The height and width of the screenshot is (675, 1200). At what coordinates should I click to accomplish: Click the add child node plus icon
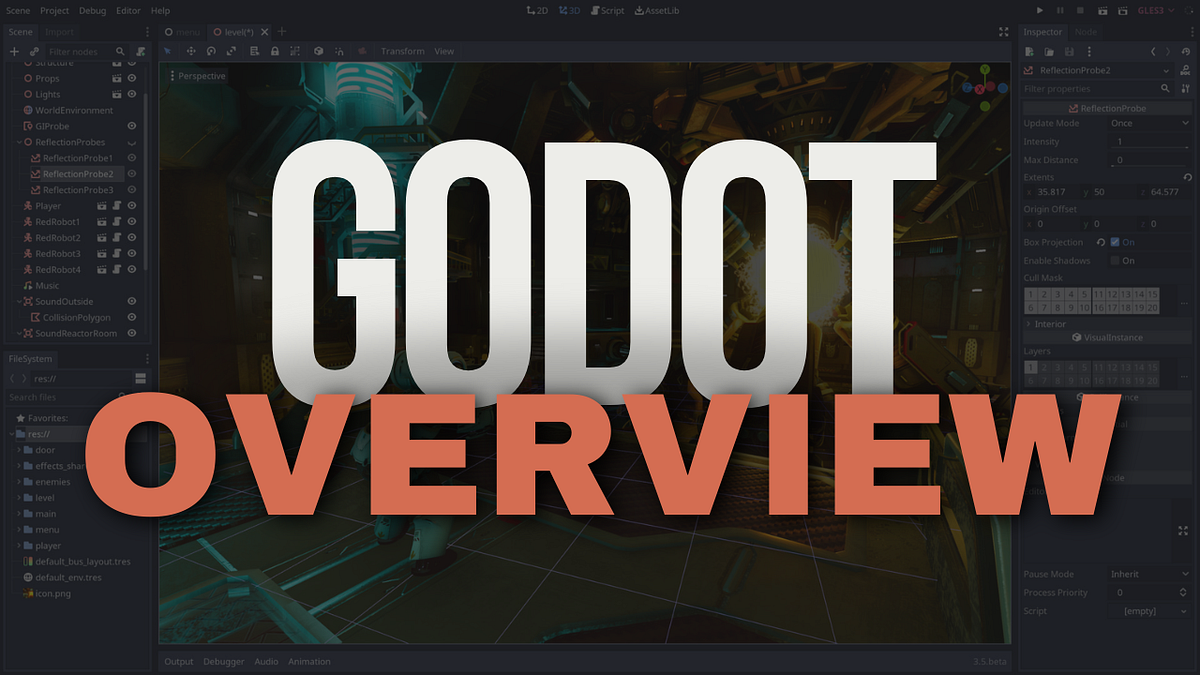coord(14,51)
